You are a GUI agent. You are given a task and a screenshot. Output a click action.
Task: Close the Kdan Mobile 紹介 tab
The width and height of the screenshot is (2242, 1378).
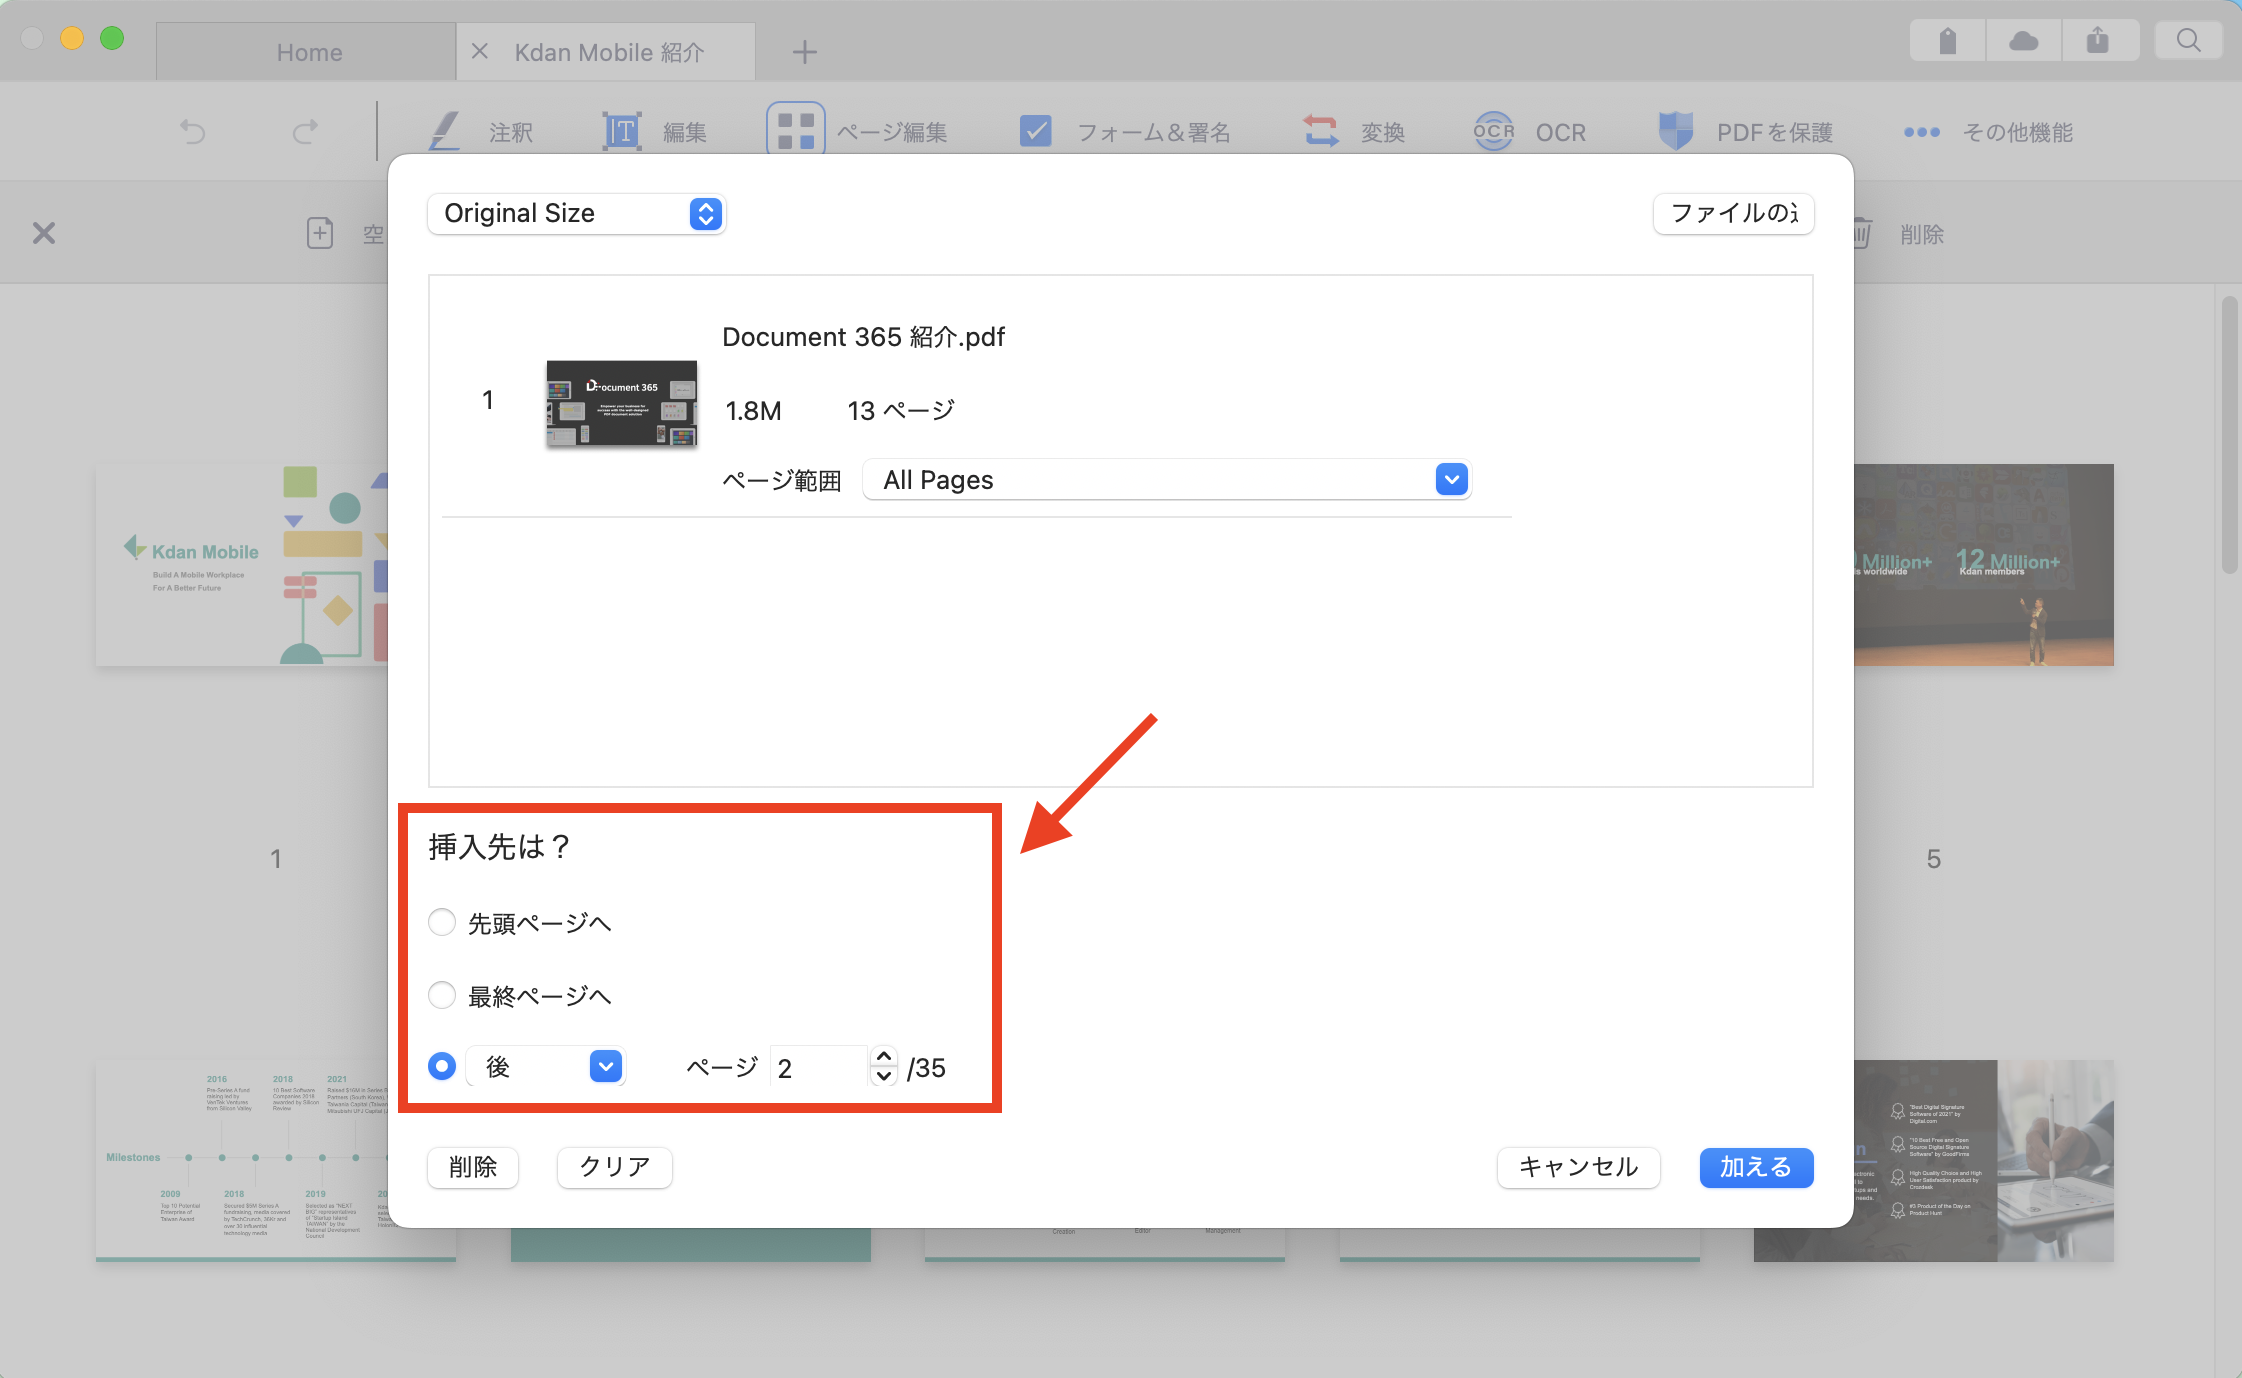(480, 51)
